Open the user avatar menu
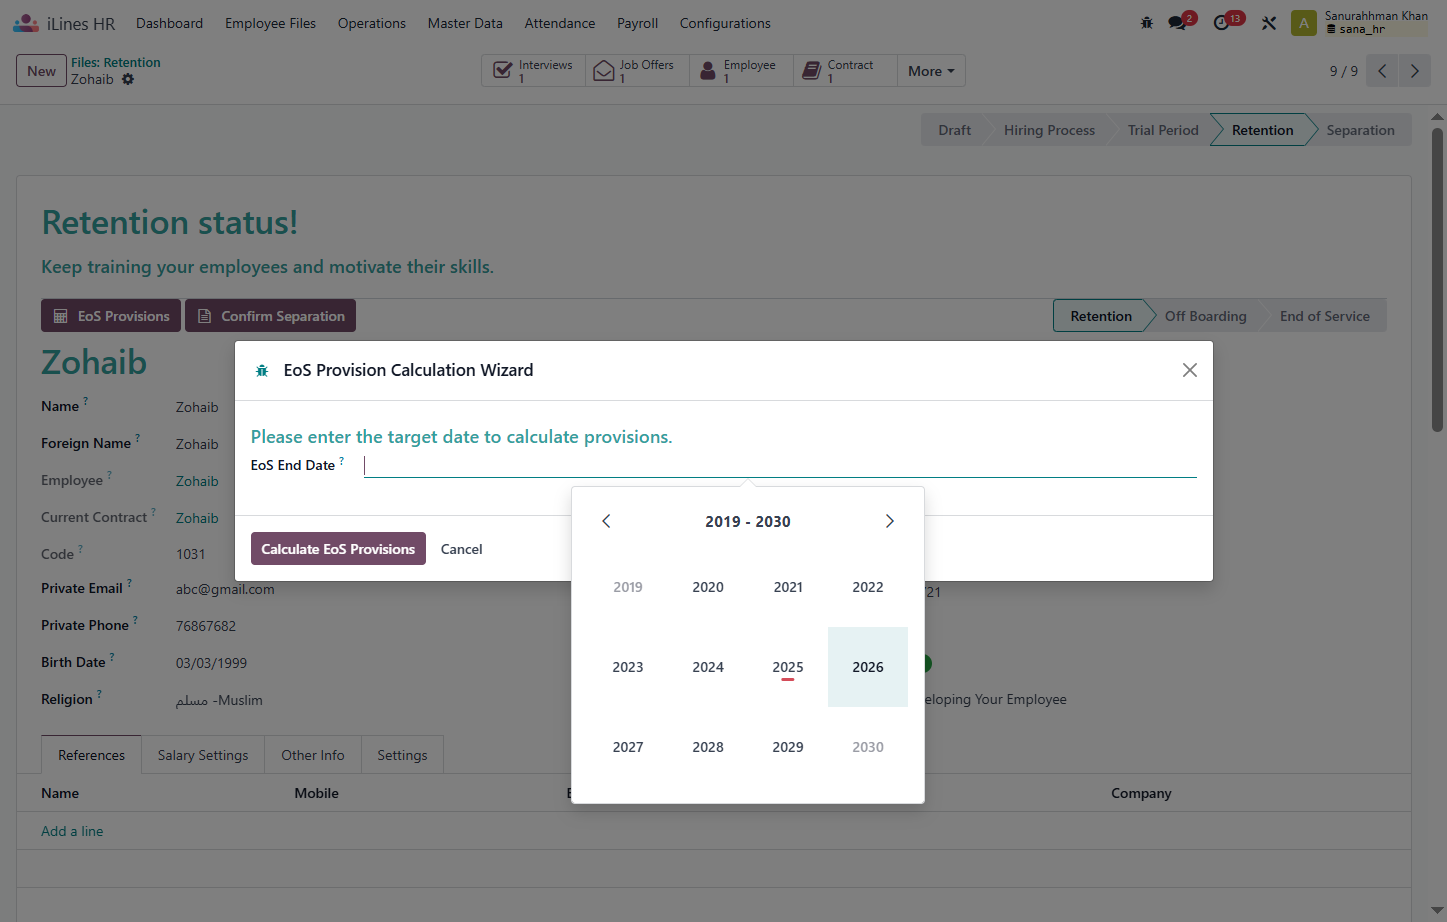The width and height of the screenshot is (1447, 922). 1304,23
